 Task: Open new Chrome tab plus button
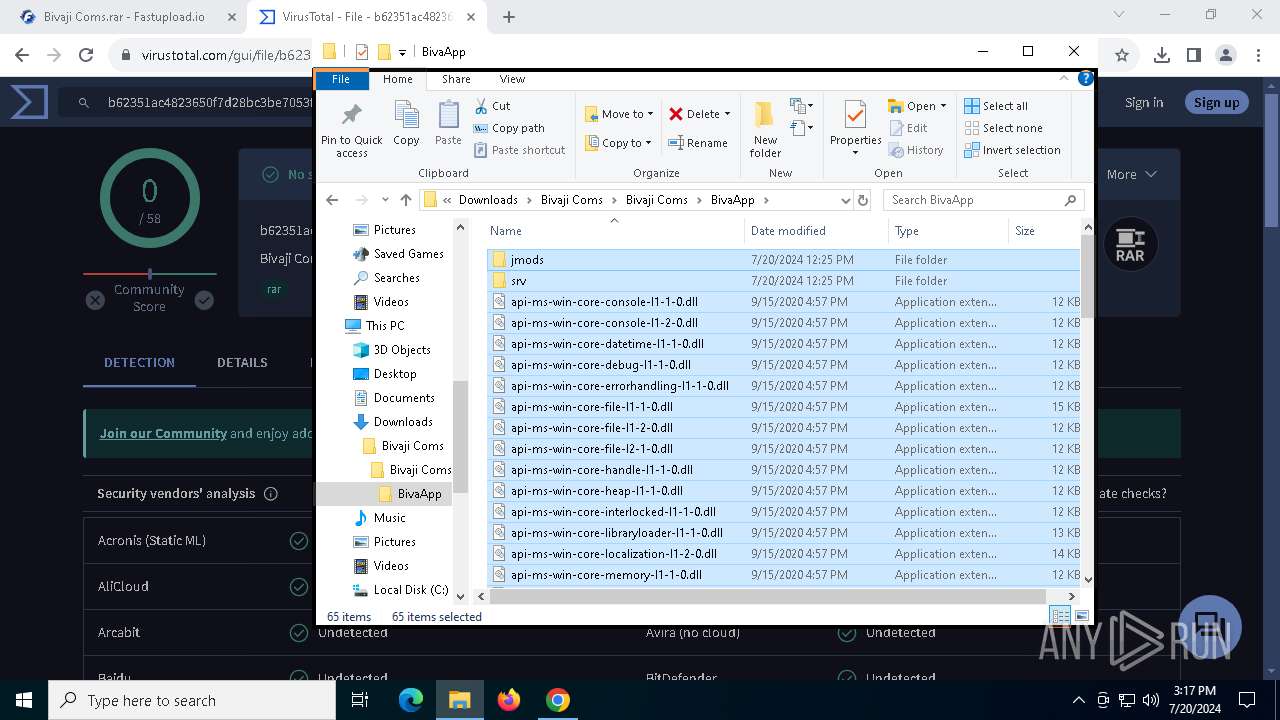[509, 17]
